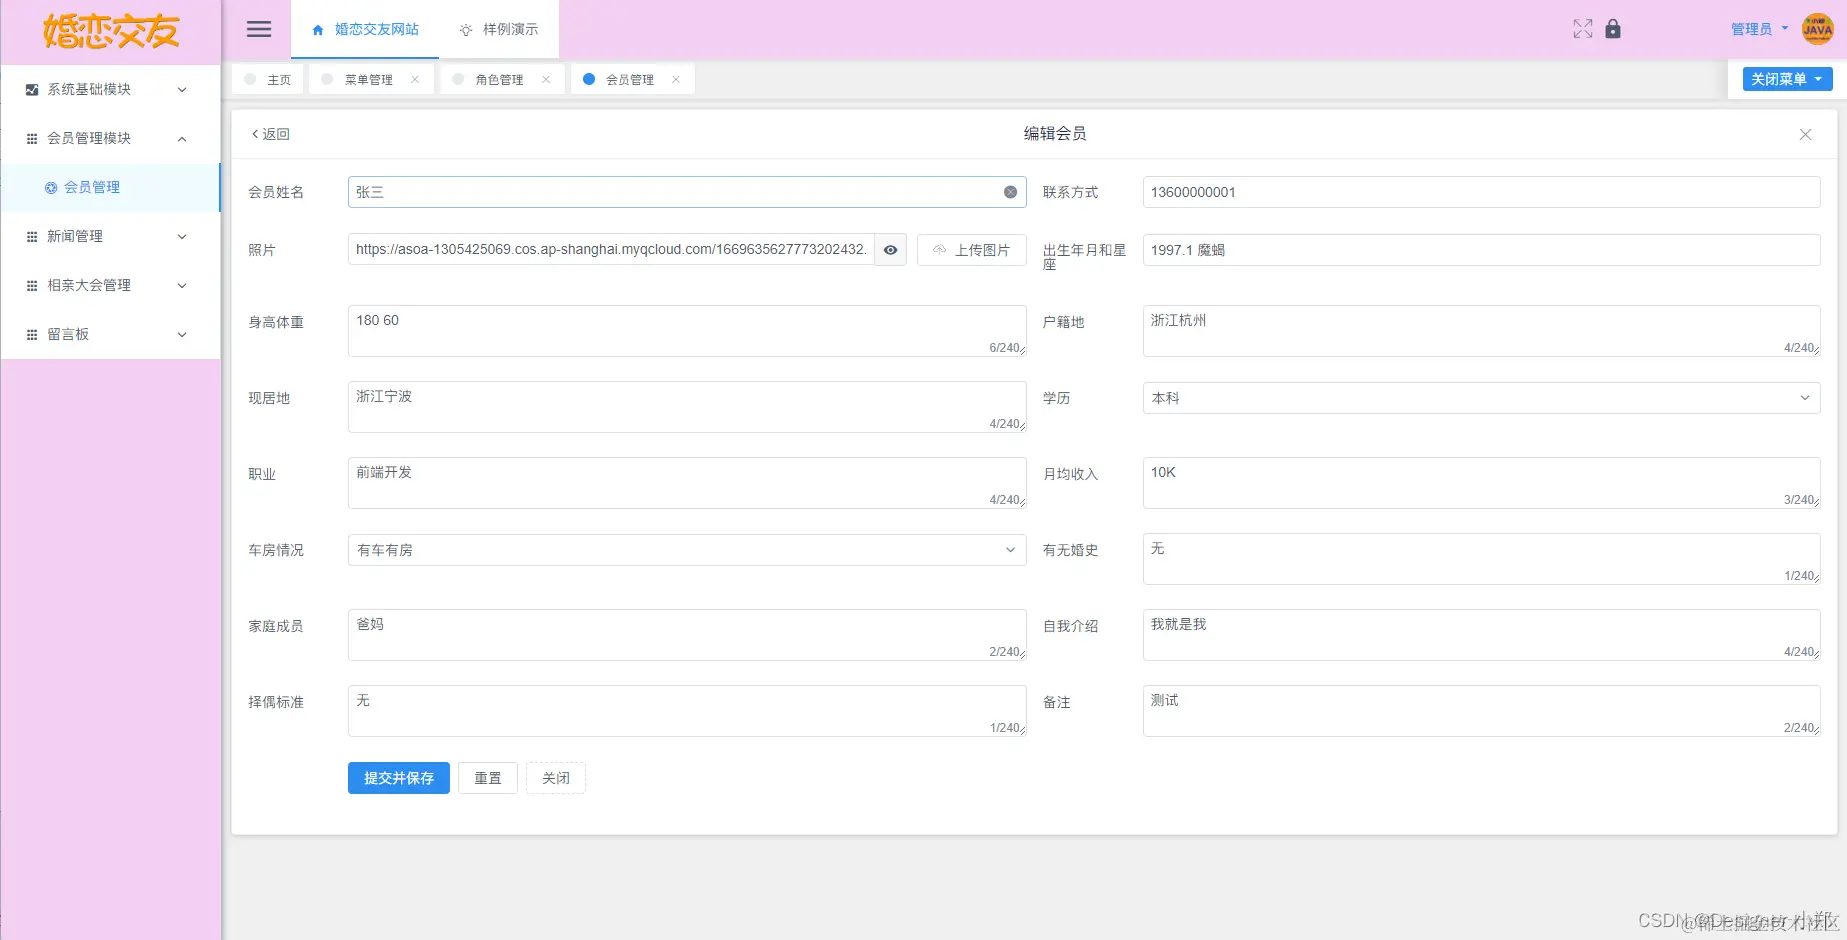The image size is (1847, 940).
Task: Click the lock screen icon
Action: (1613, 29)
